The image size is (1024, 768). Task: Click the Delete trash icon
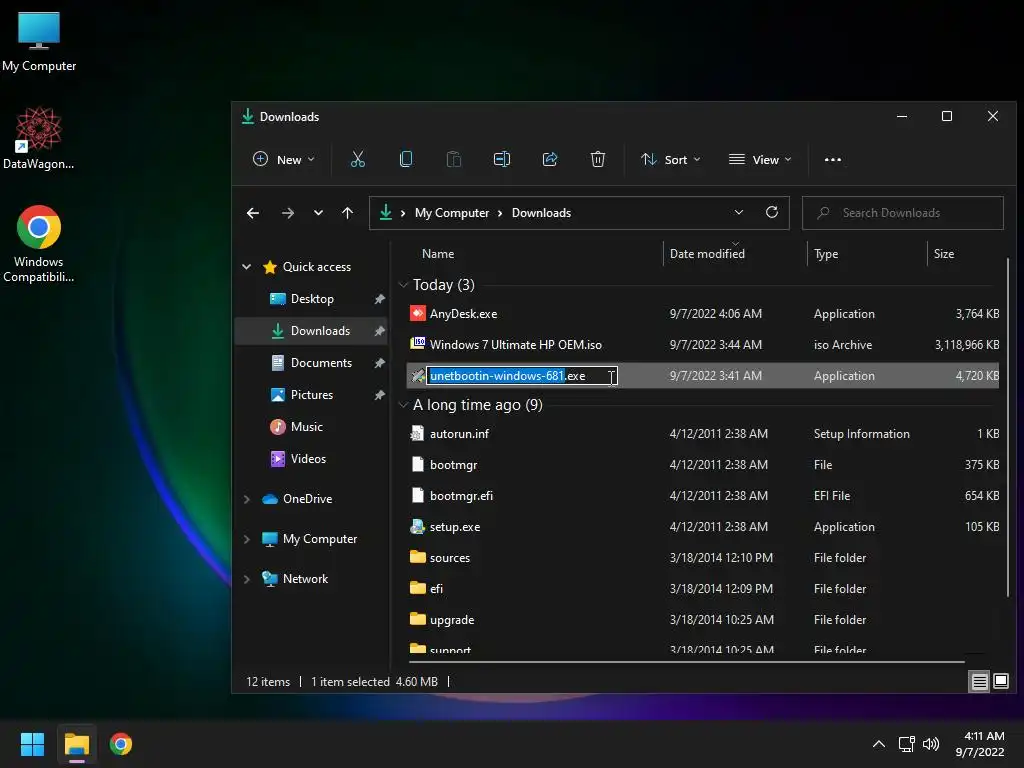(x=598, y=159)
